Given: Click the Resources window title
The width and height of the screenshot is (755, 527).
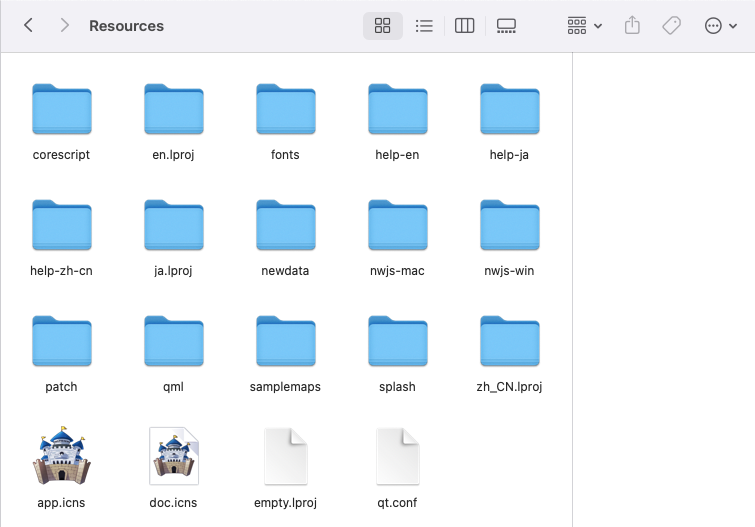Looking at the screenshot, I should pyautogui.click(x=127, y=26).
